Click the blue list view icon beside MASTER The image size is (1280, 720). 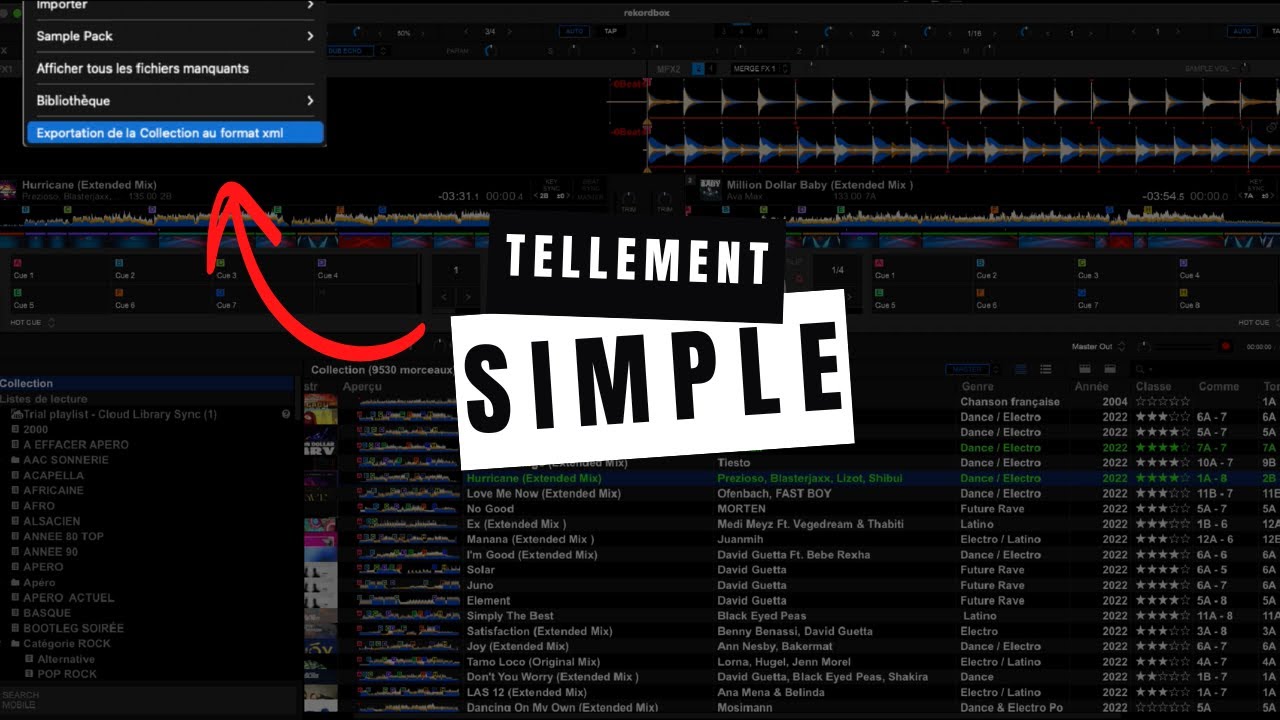coord(1021,370)
